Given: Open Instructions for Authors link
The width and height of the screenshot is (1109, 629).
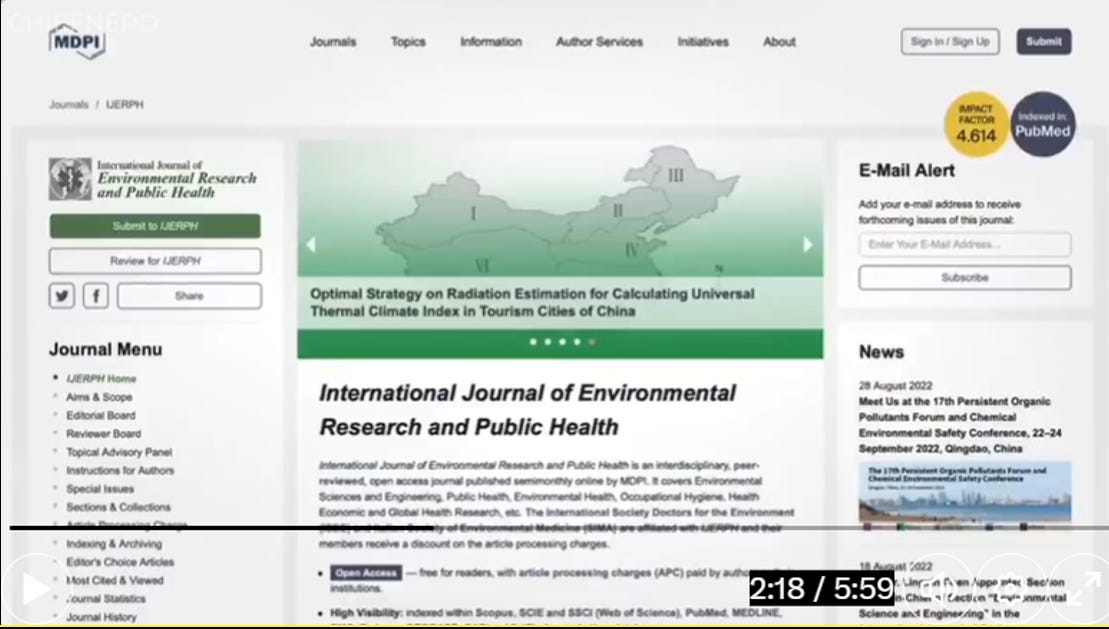Looking at the screenshot, I should [x=120, y=471].
